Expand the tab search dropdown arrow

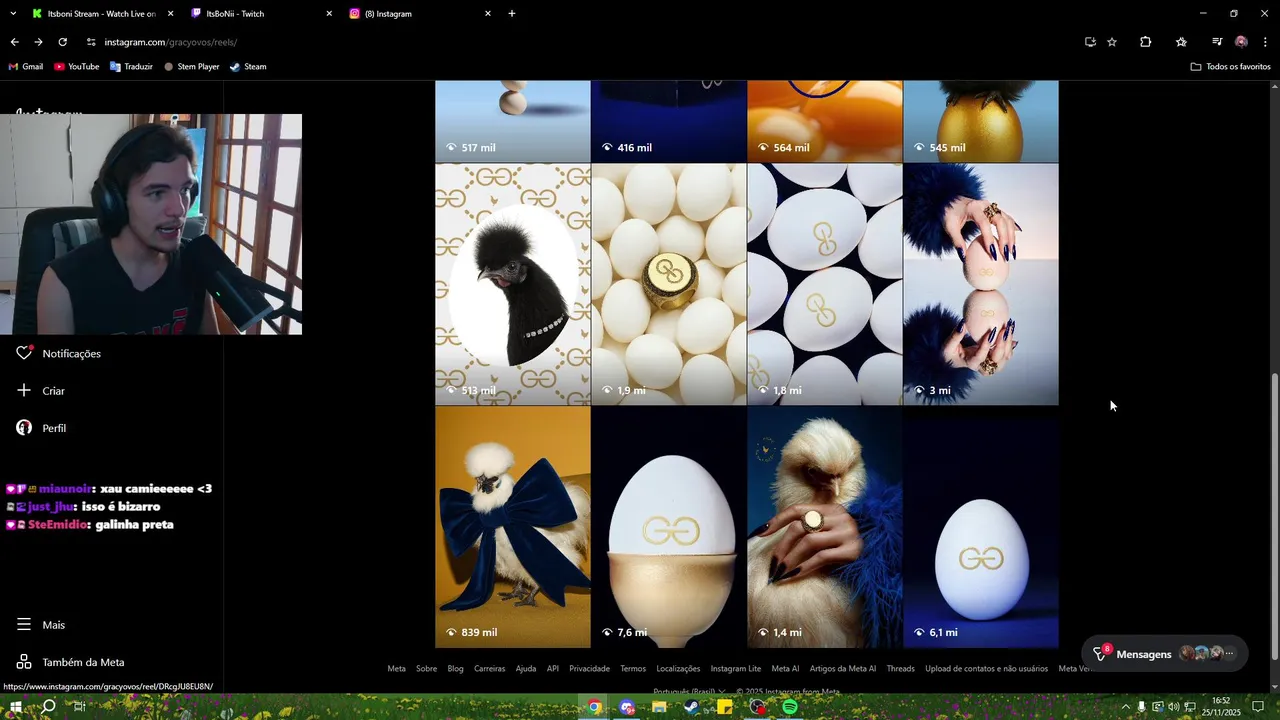pos(13,14)
